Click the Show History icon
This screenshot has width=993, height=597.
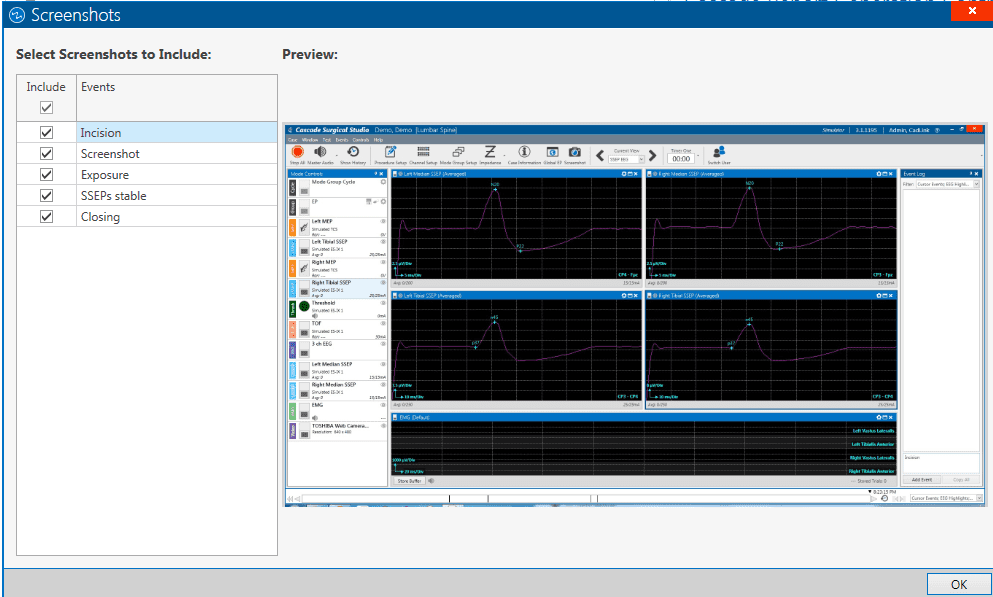point(352,152)
